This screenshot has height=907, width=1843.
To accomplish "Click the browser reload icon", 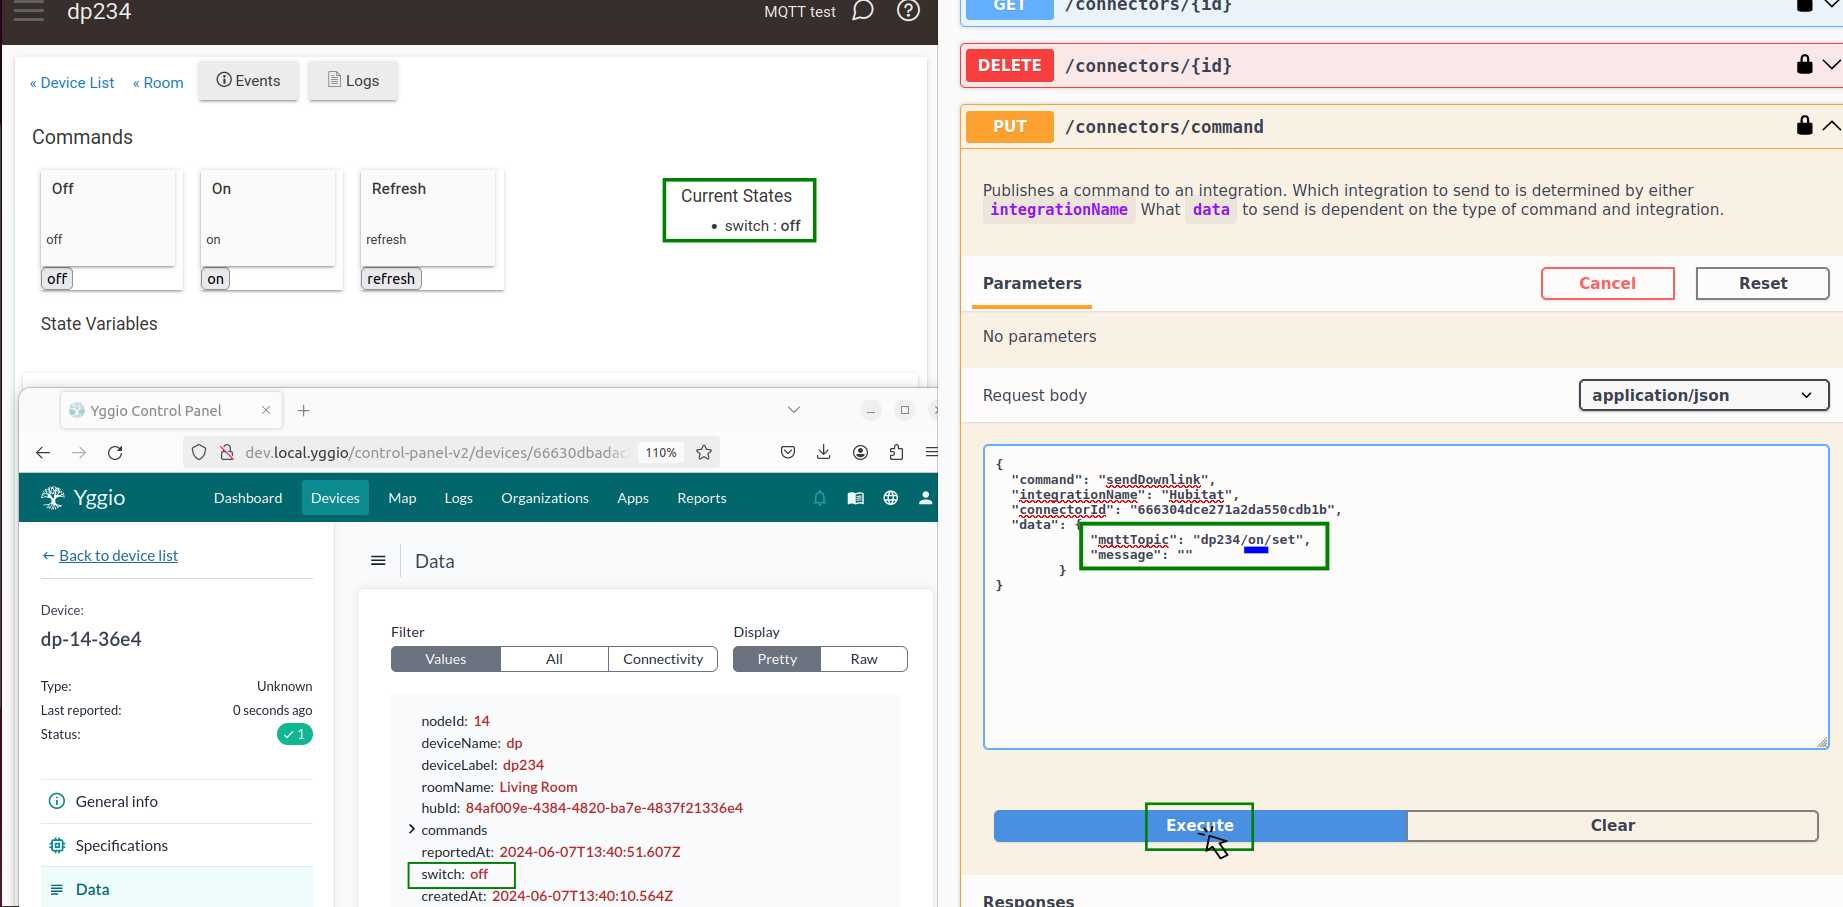I will tap(115, 453).
